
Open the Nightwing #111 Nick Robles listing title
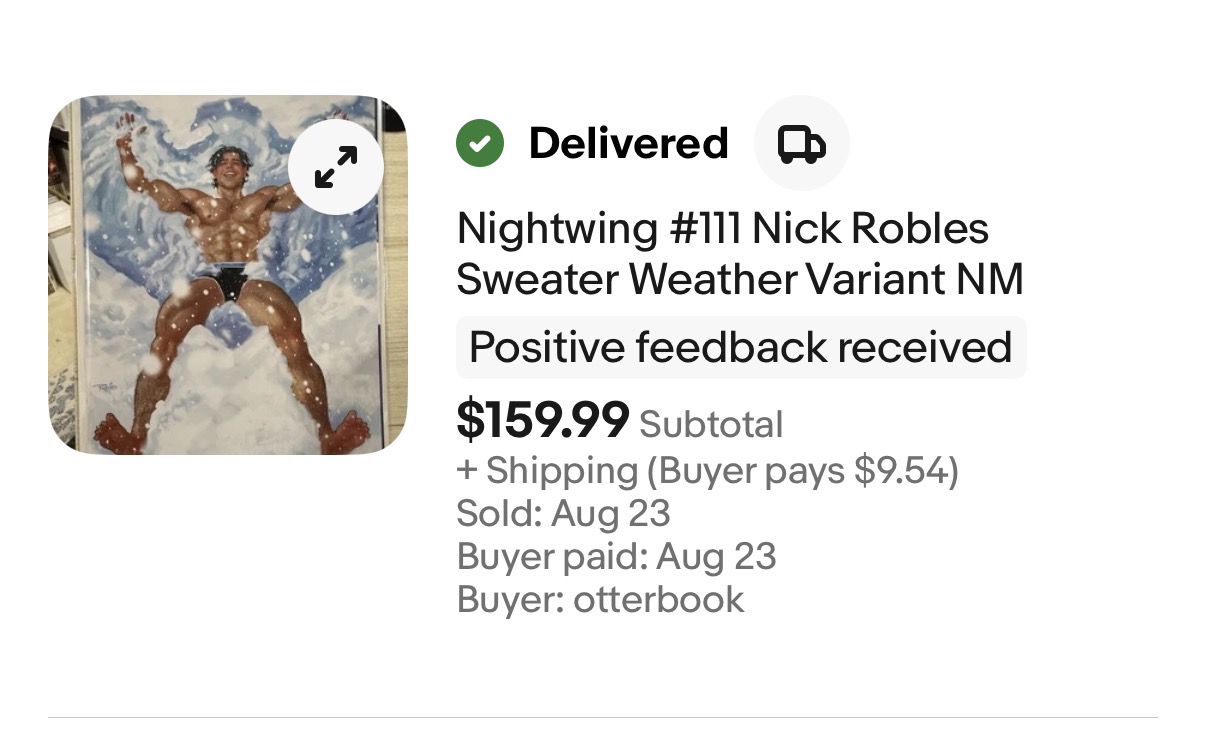coord(723,228)
